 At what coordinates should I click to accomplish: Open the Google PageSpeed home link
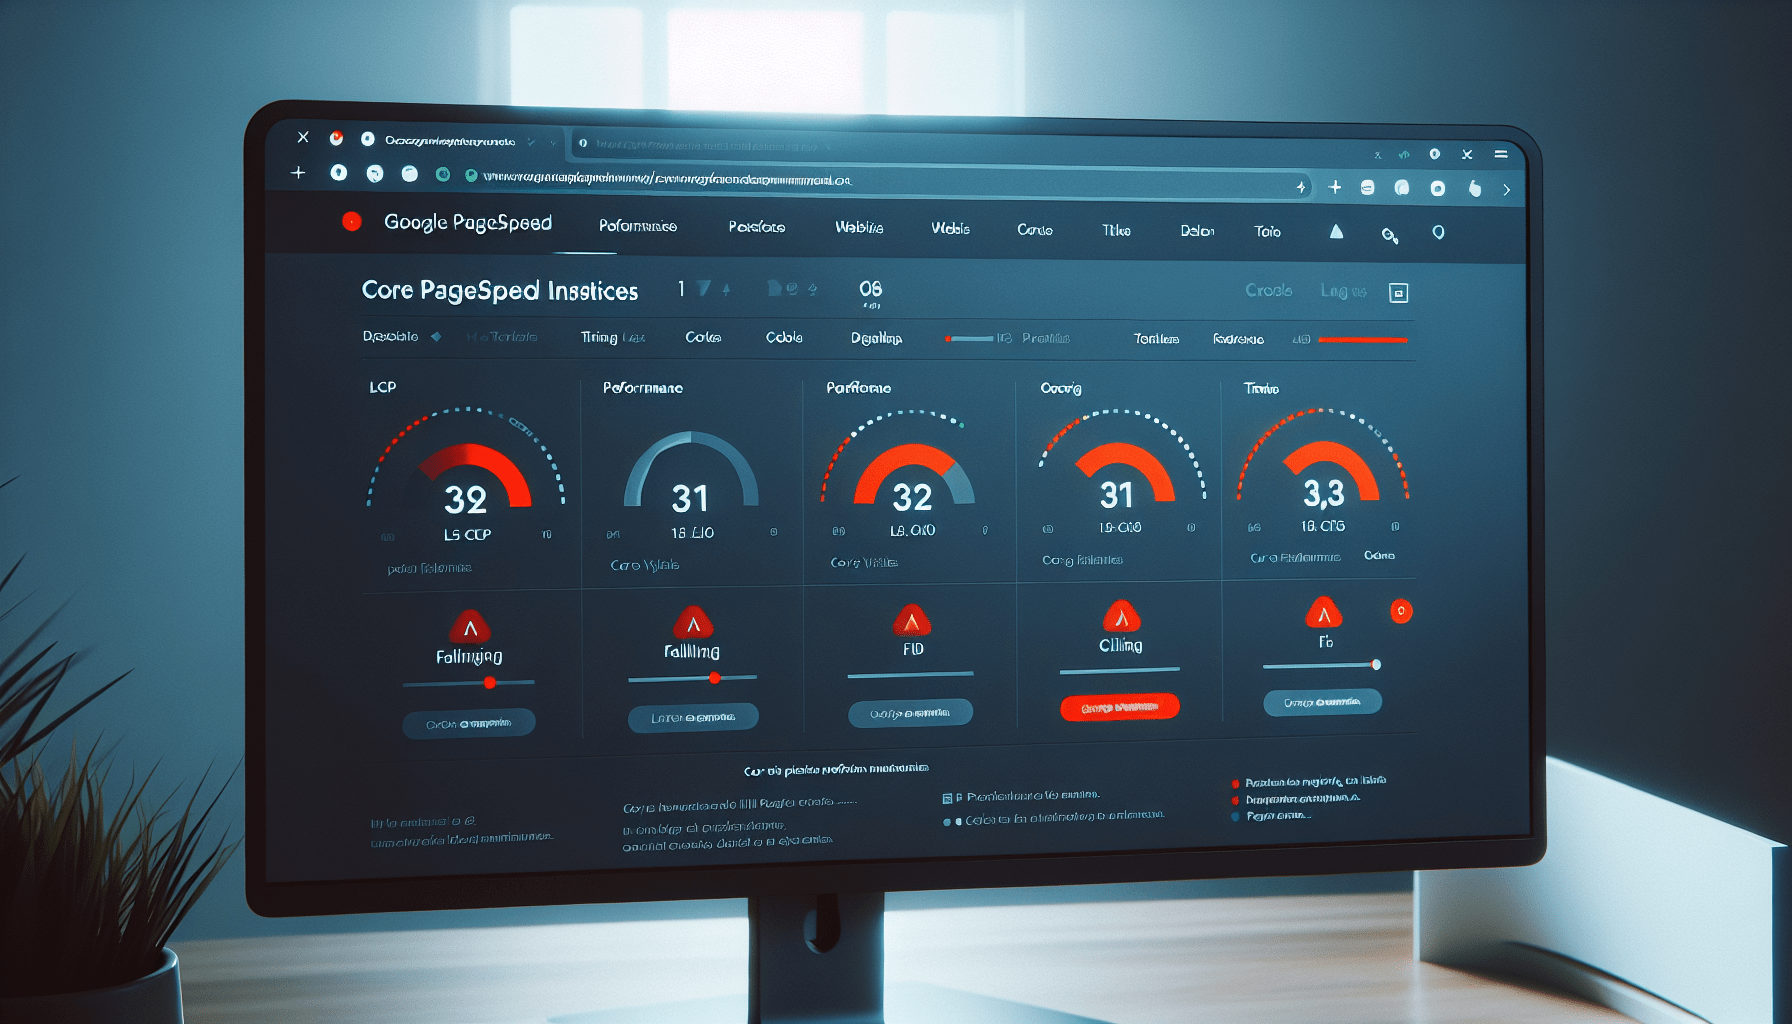coord(467,223)
